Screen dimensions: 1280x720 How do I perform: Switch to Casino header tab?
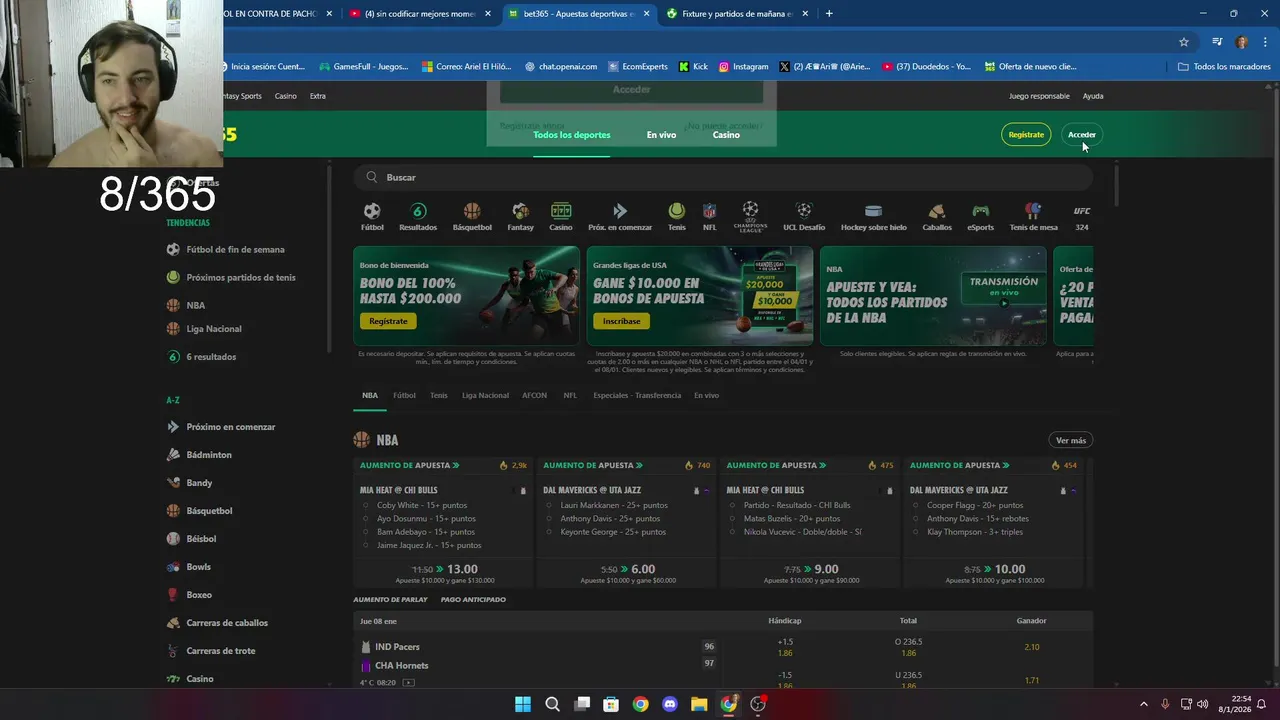[726, 135]
